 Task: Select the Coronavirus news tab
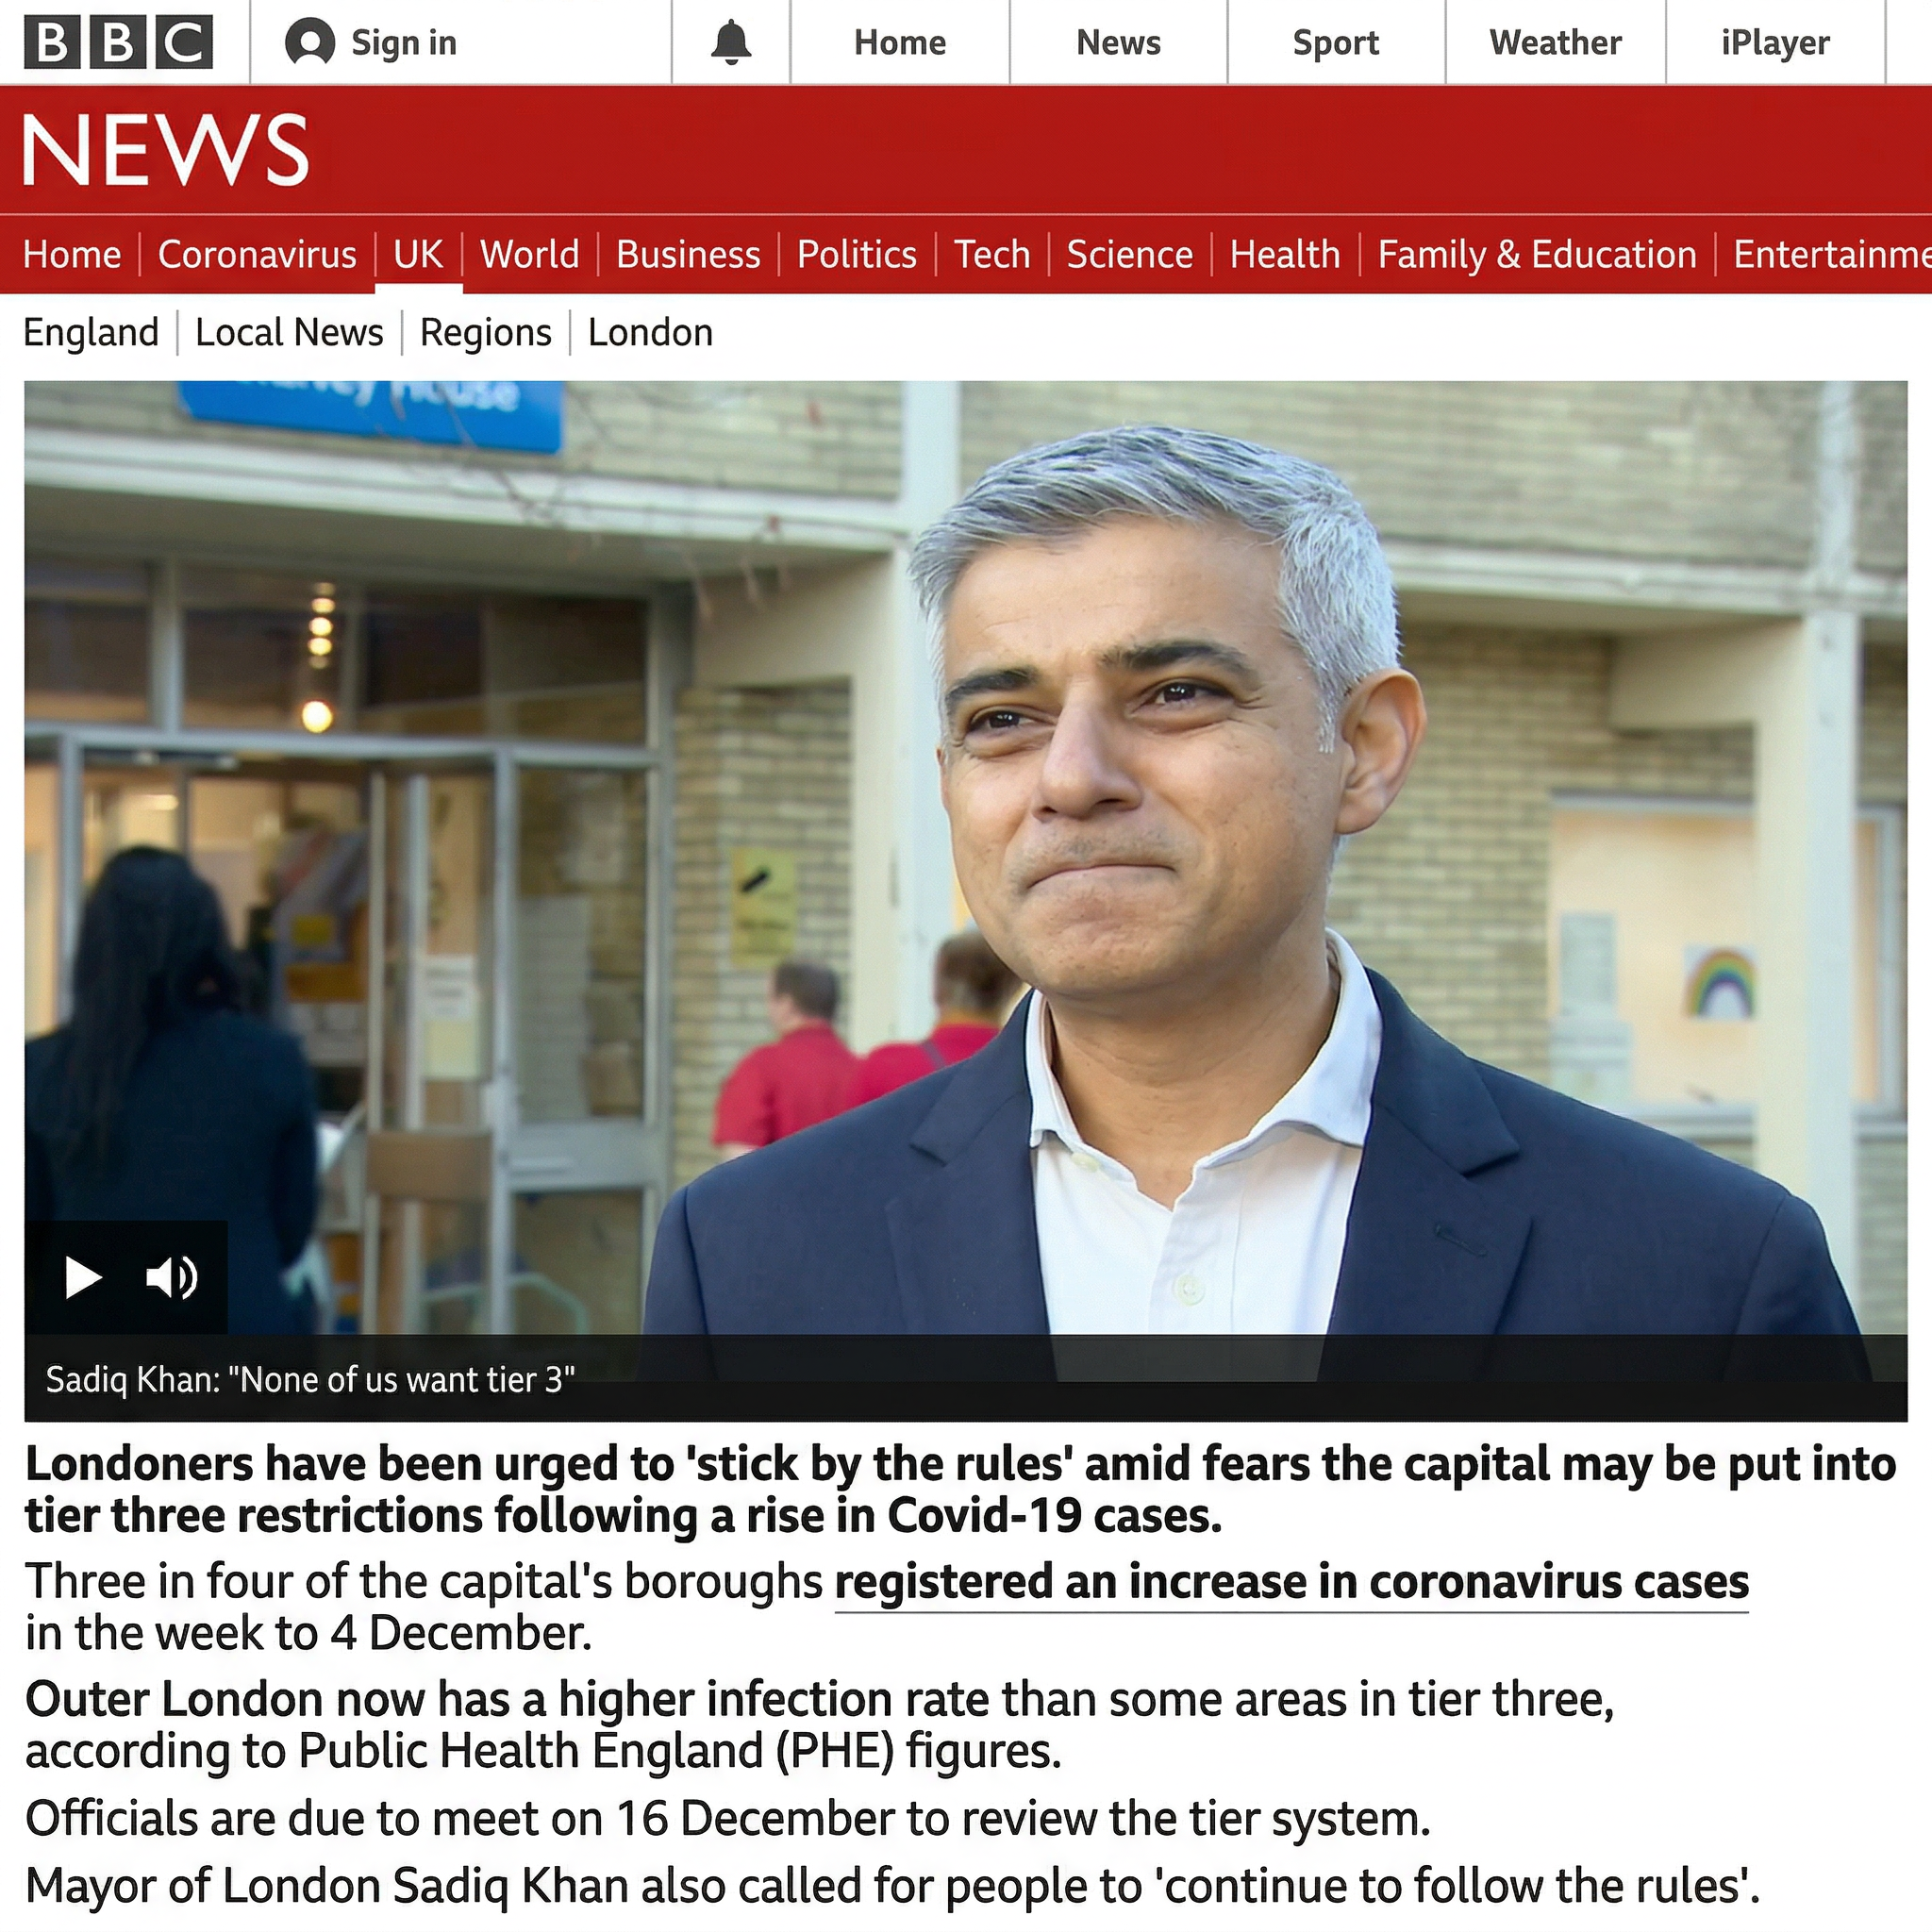(257, 254)
